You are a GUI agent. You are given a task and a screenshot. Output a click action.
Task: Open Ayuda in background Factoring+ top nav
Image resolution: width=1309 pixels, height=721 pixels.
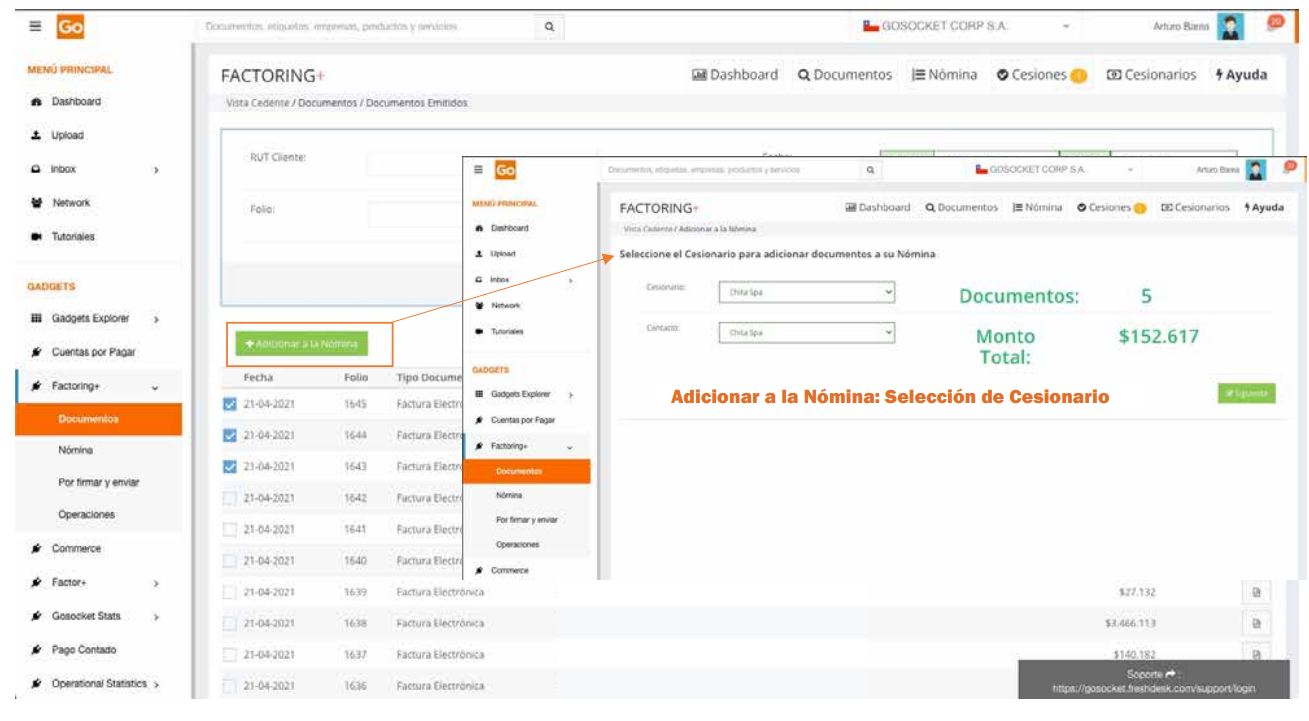tap(1241, 75)
